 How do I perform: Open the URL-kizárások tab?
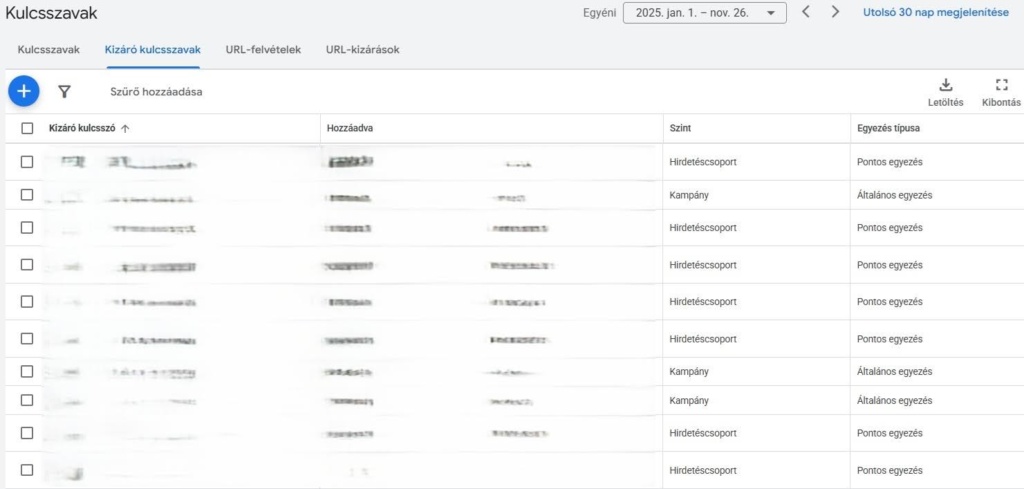pyautogui.click(x=362, y=50)
